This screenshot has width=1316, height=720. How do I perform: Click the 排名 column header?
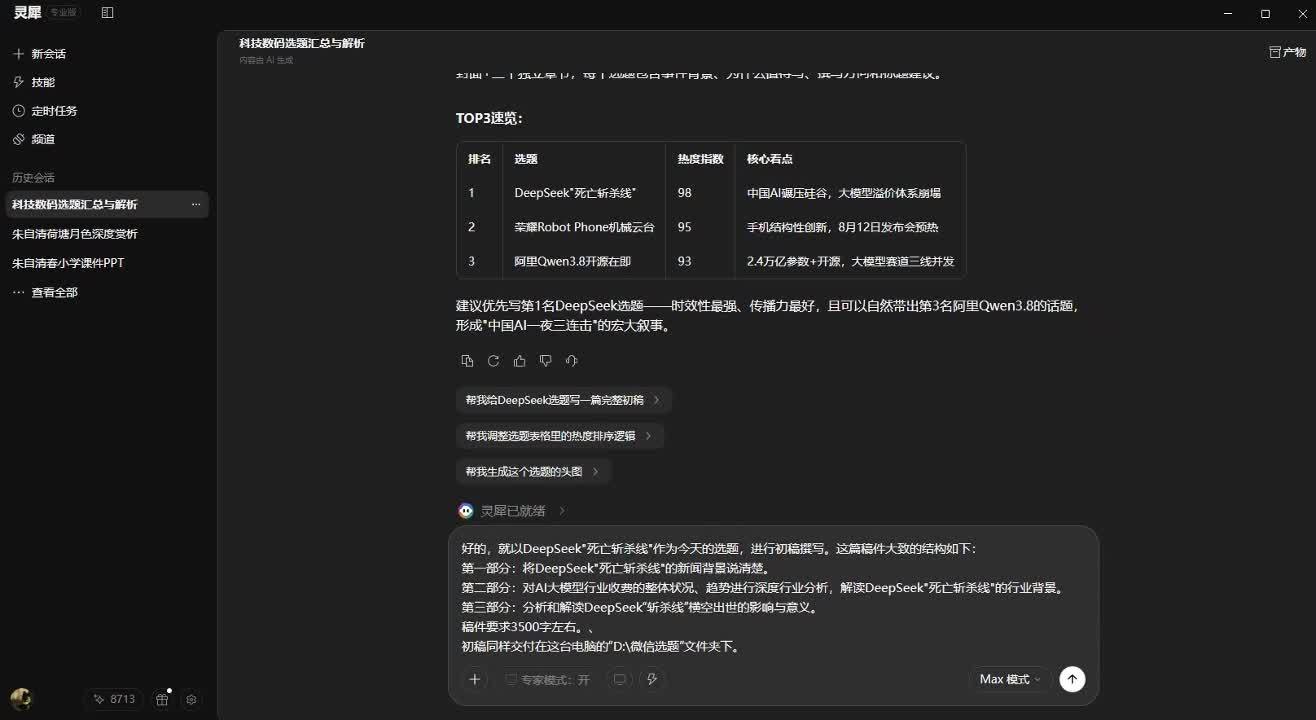pos(480,159)
